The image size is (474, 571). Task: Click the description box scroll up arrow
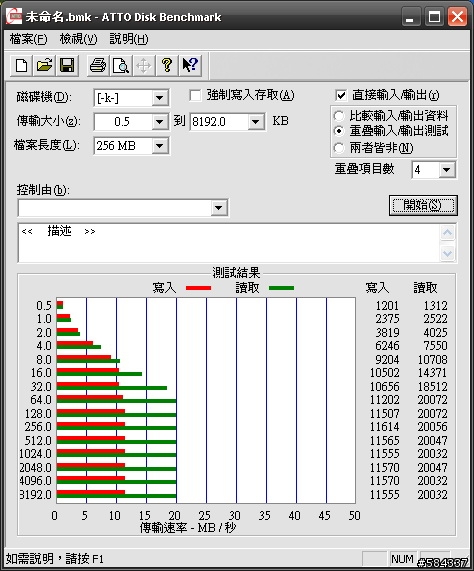(x=447, y=233)
